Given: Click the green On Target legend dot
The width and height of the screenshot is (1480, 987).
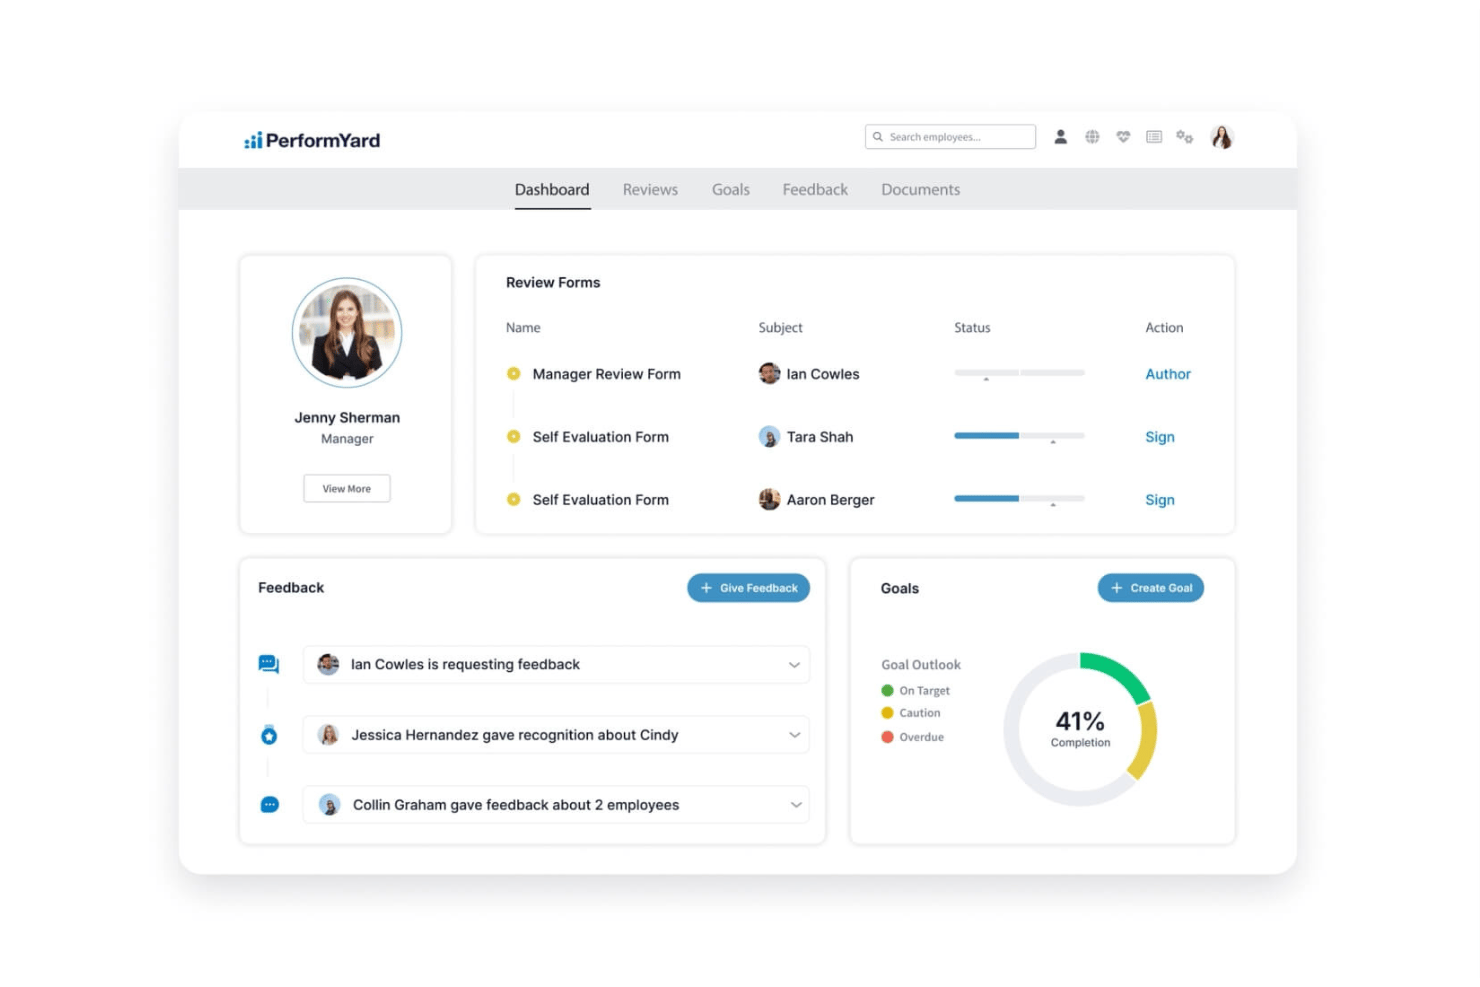Looking at the screenshot, I should [887, 690].
